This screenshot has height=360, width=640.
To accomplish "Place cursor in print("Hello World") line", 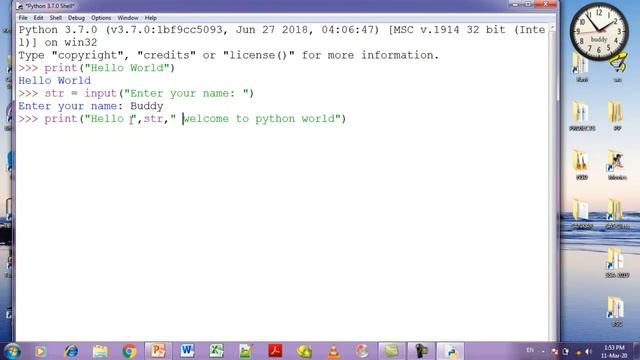I will (x=97, y=68).
